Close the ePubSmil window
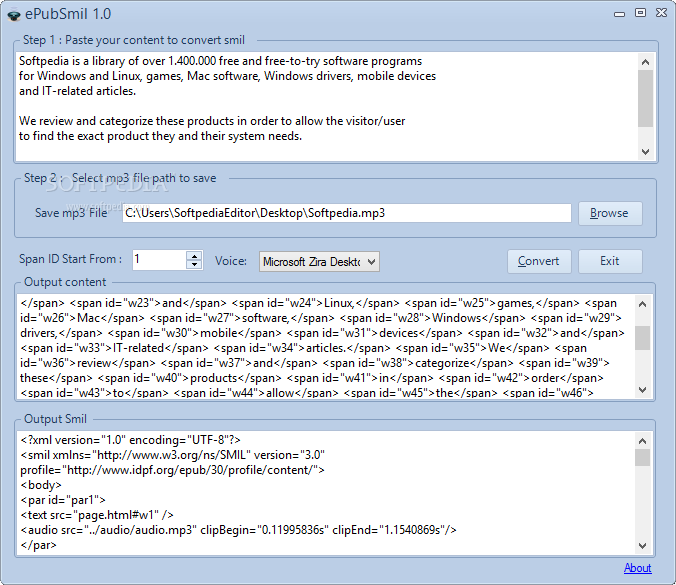Viewport: 676px width, 585px height. pyautogui.click(x=662, y=13)
